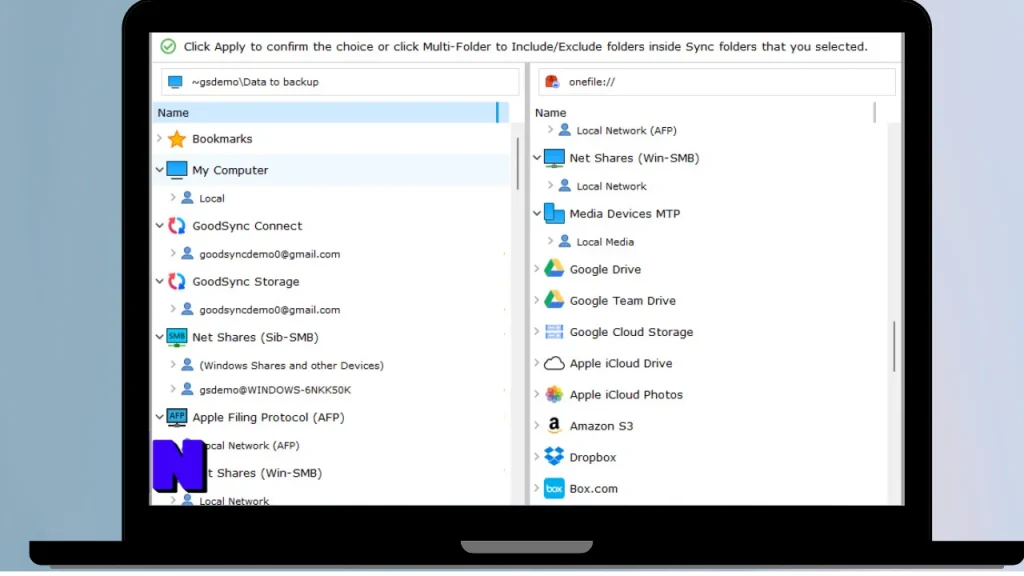The height and width of the screenshot is (576, 1024).
Task: Expand the Apple iCloud Photos node
Action: coord(537,394)
